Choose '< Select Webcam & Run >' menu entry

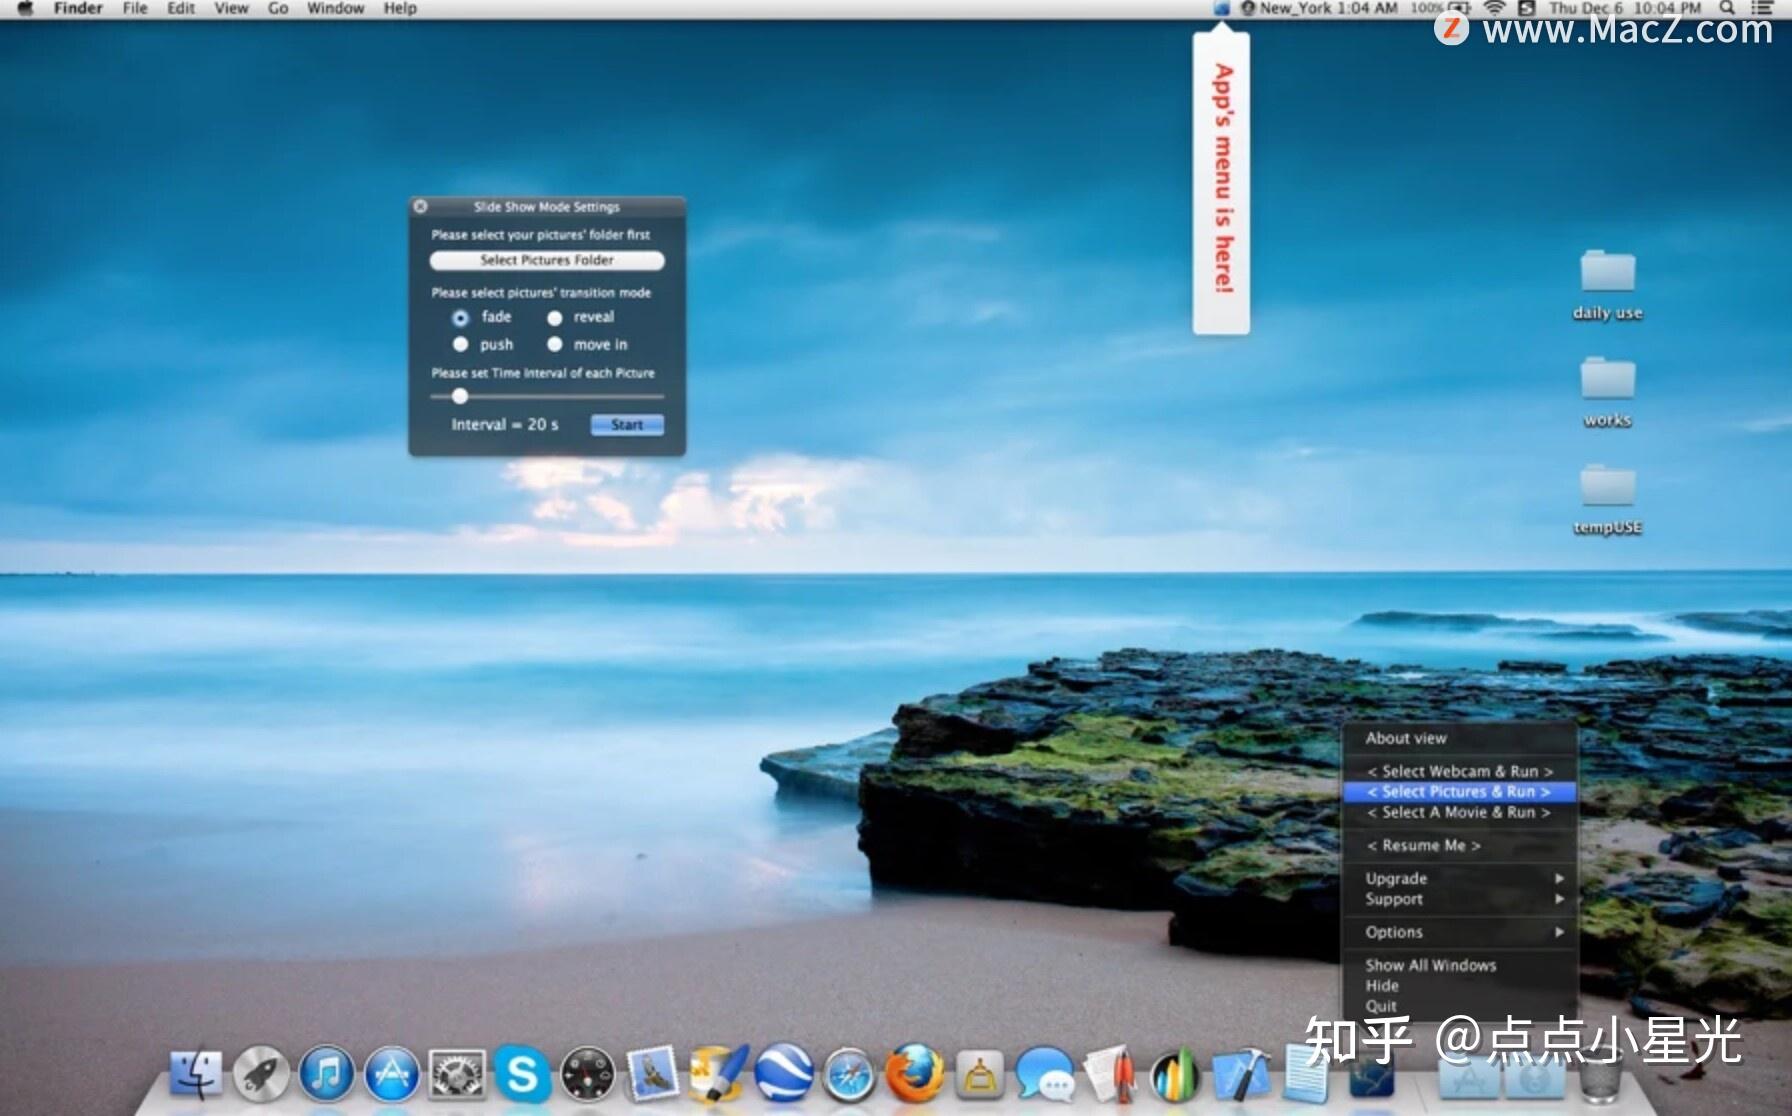pos(1459,771)
